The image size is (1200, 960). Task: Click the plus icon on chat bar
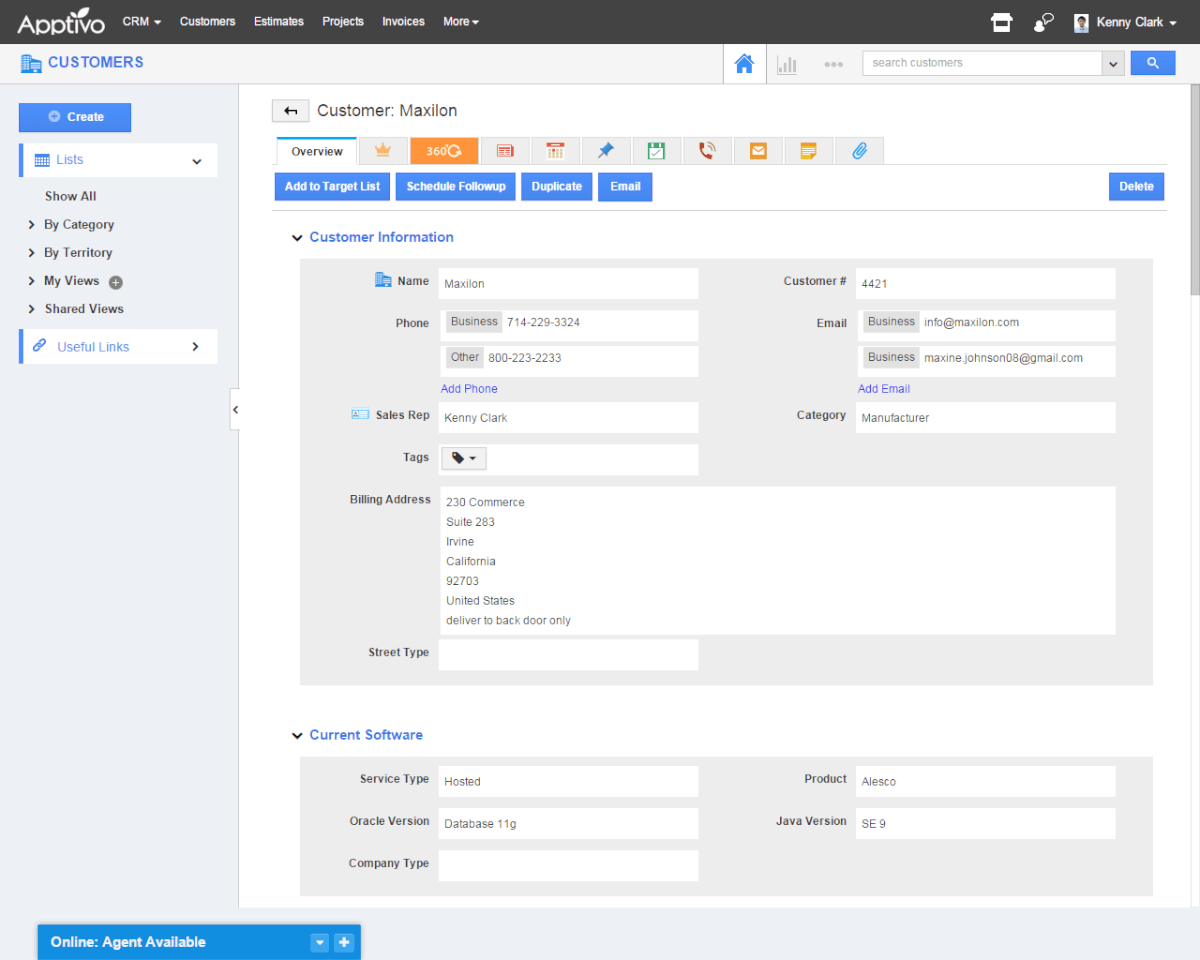click(x=343, y=942)
